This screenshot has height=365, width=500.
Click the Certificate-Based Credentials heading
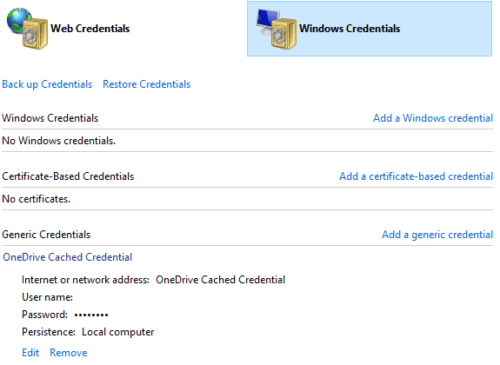click(x=68, y=176)
